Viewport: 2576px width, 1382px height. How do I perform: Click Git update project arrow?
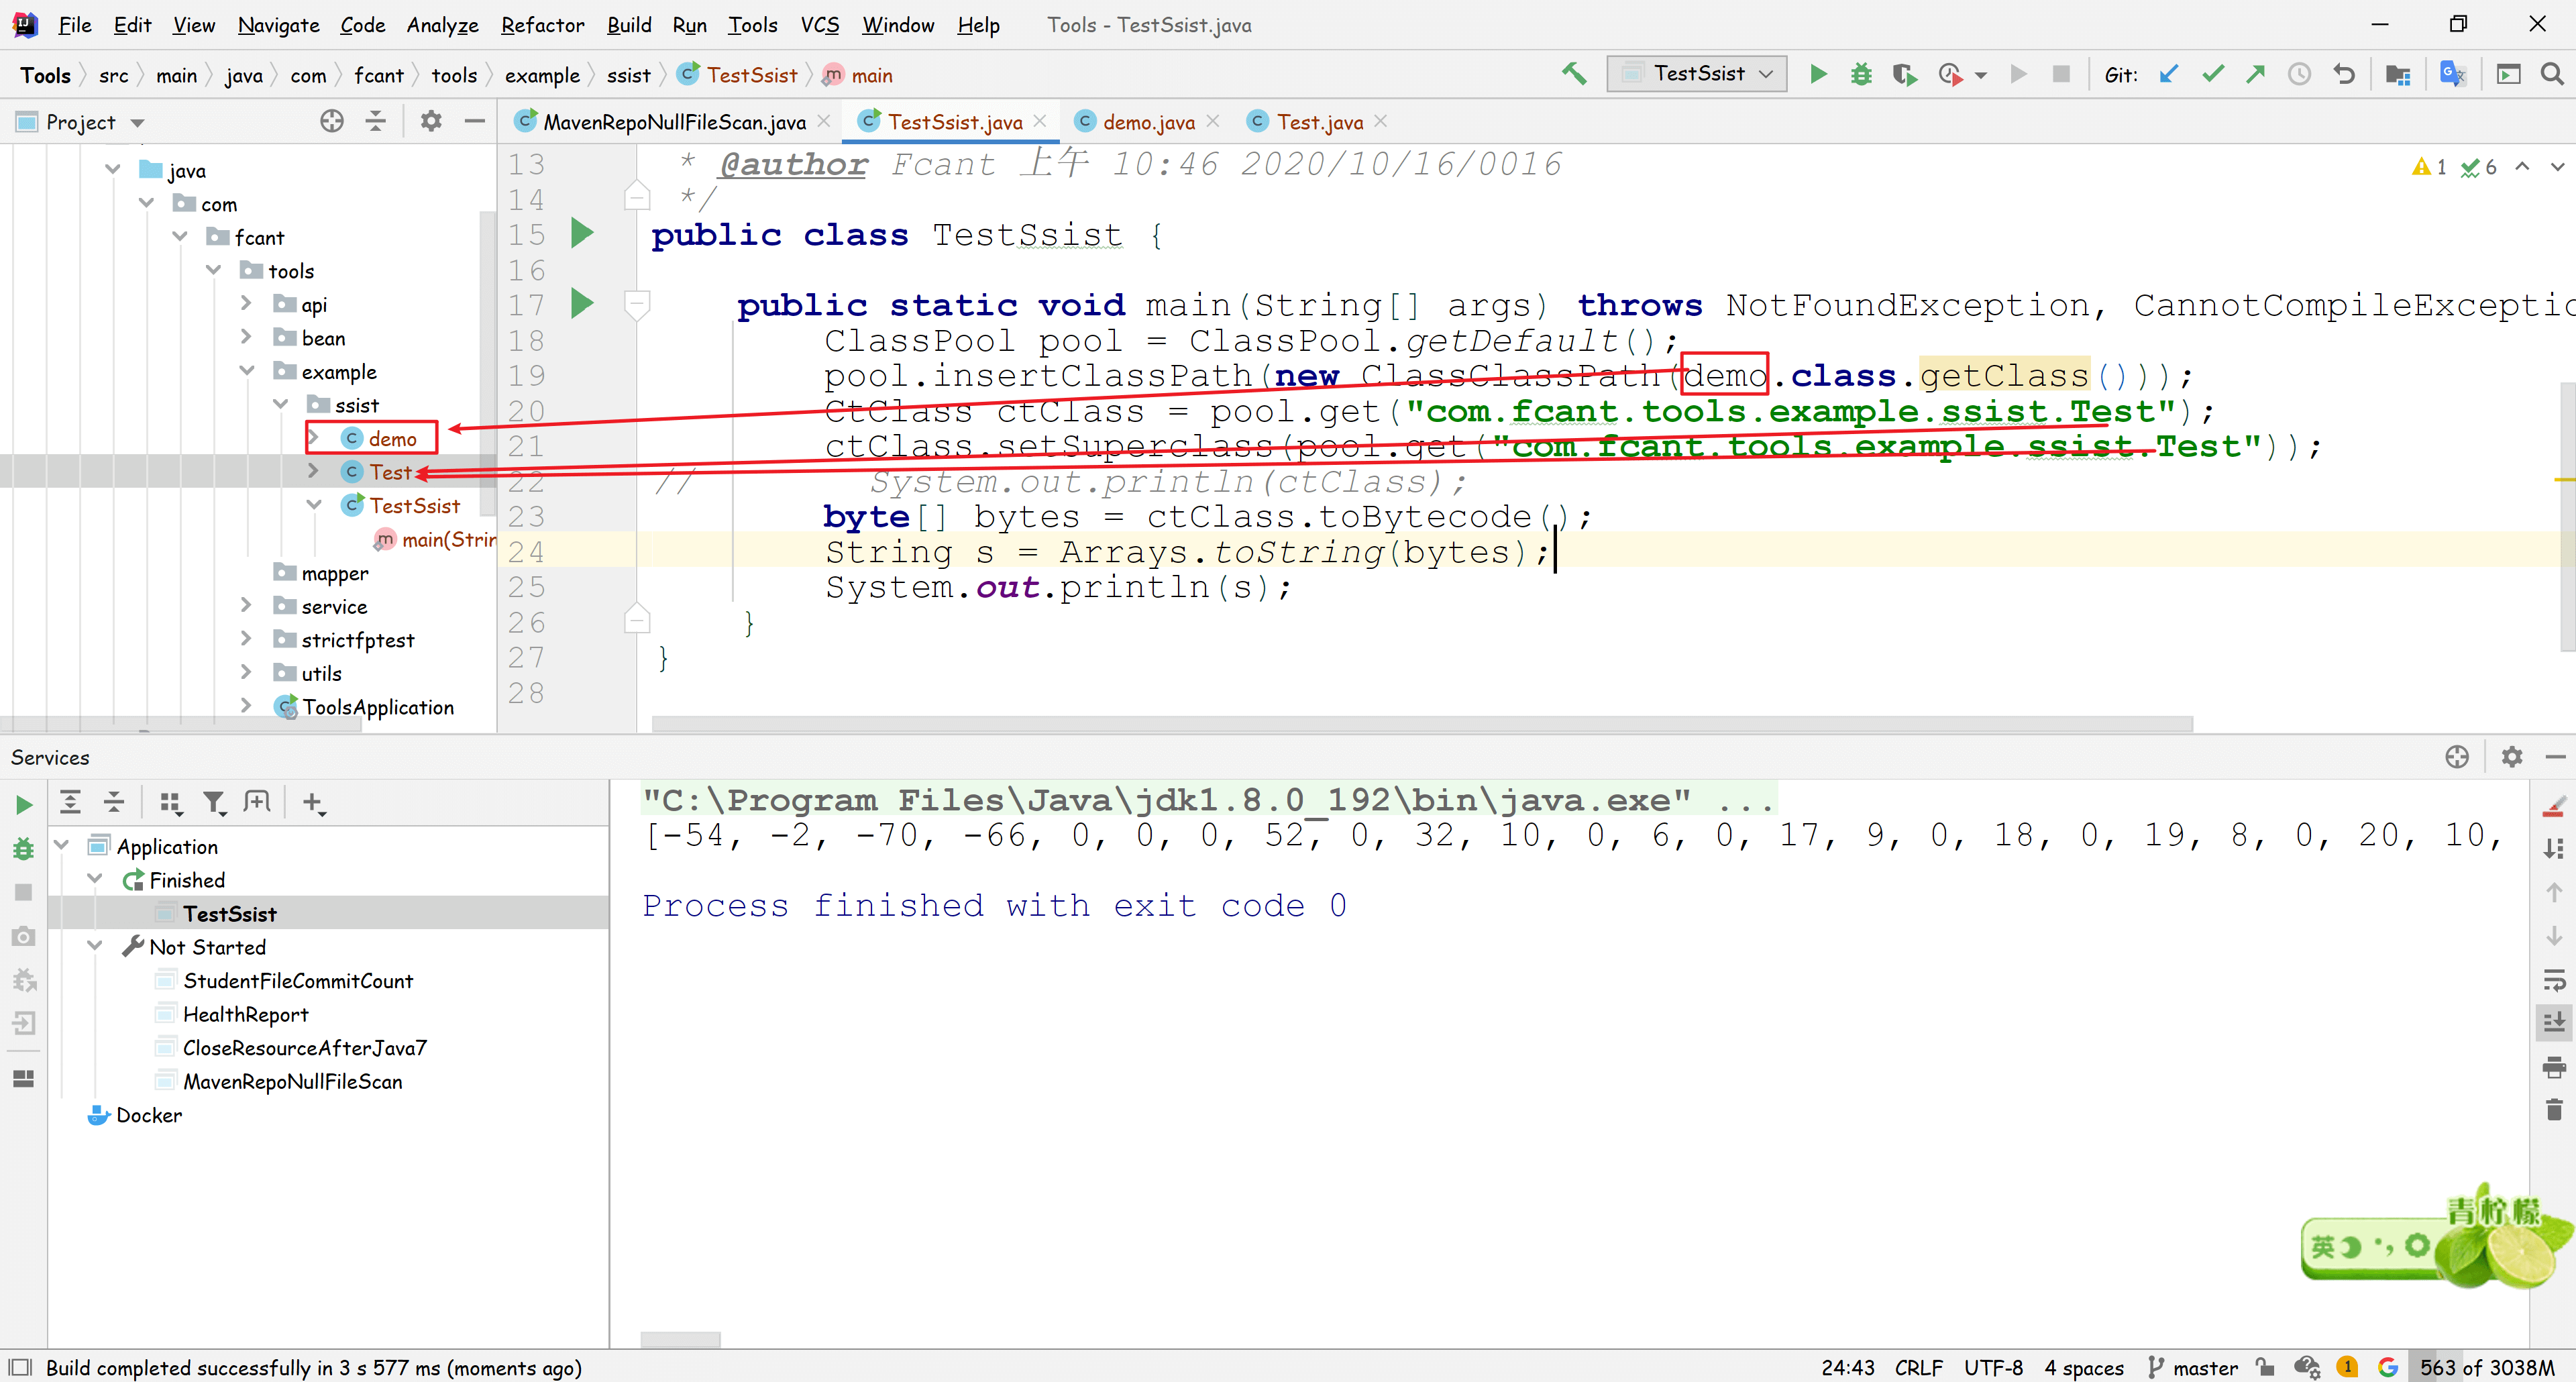point(2168,74)
